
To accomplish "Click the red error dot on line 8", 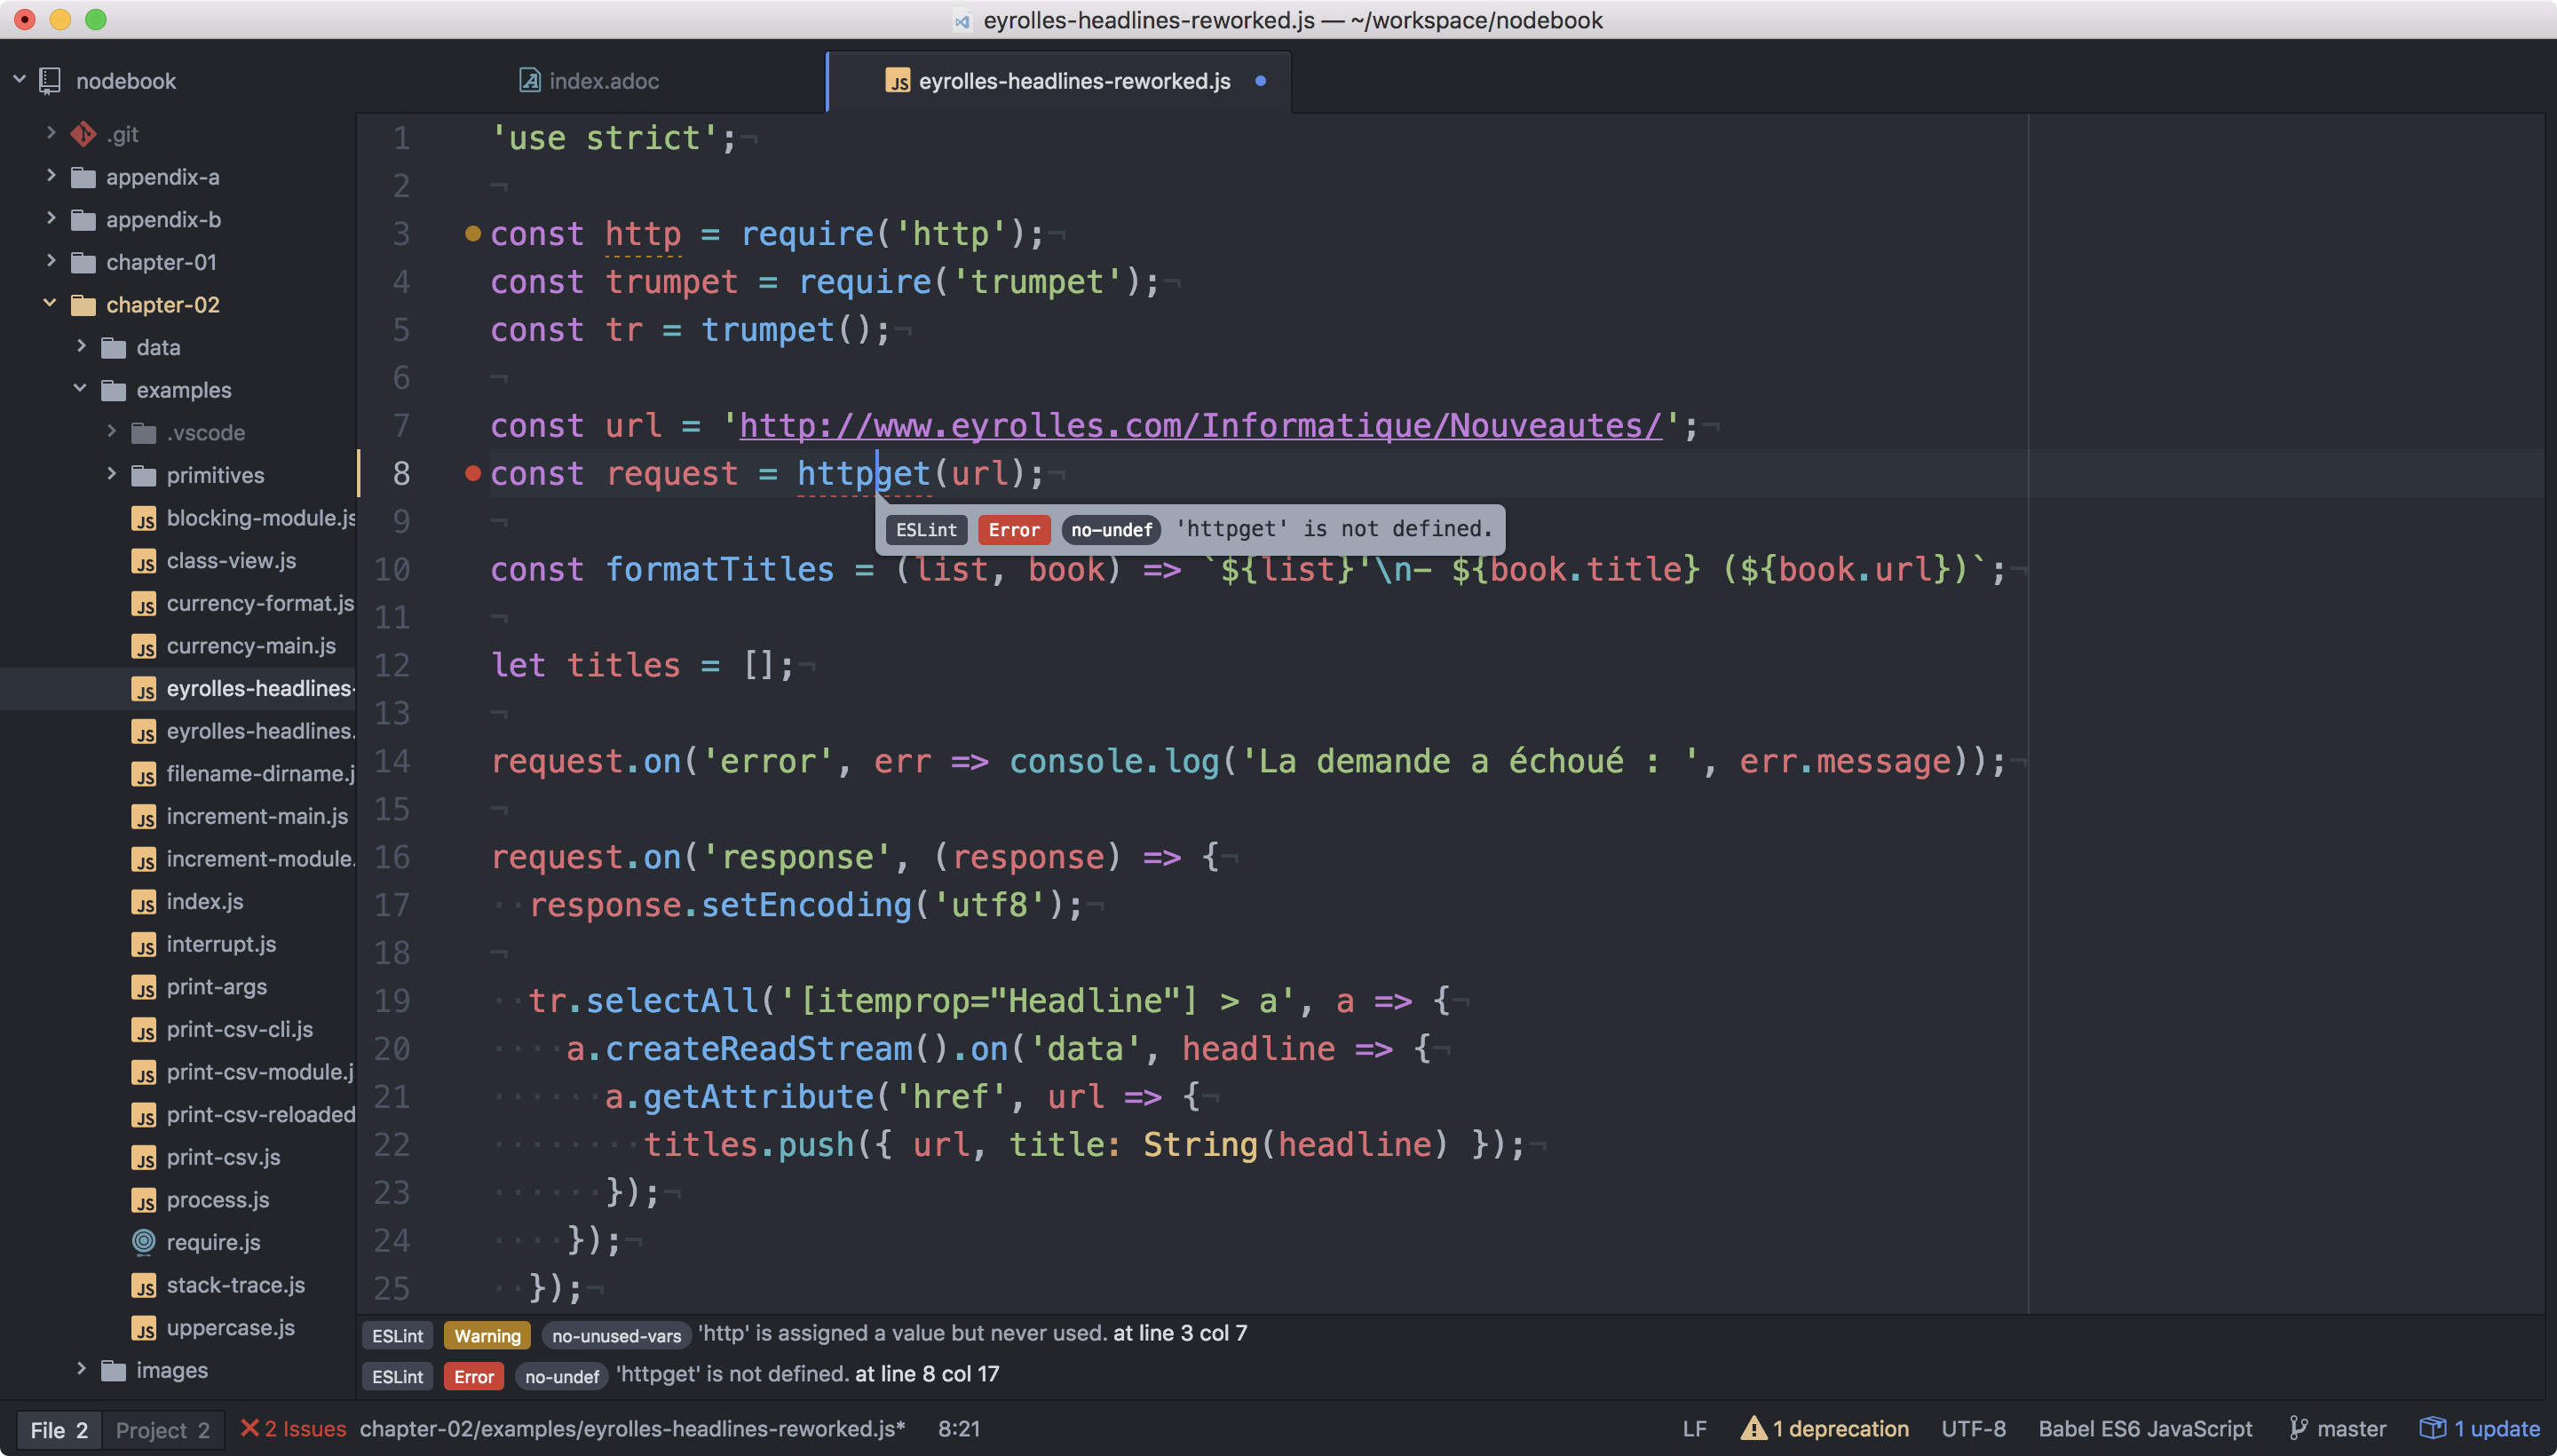I will point(473,474).
